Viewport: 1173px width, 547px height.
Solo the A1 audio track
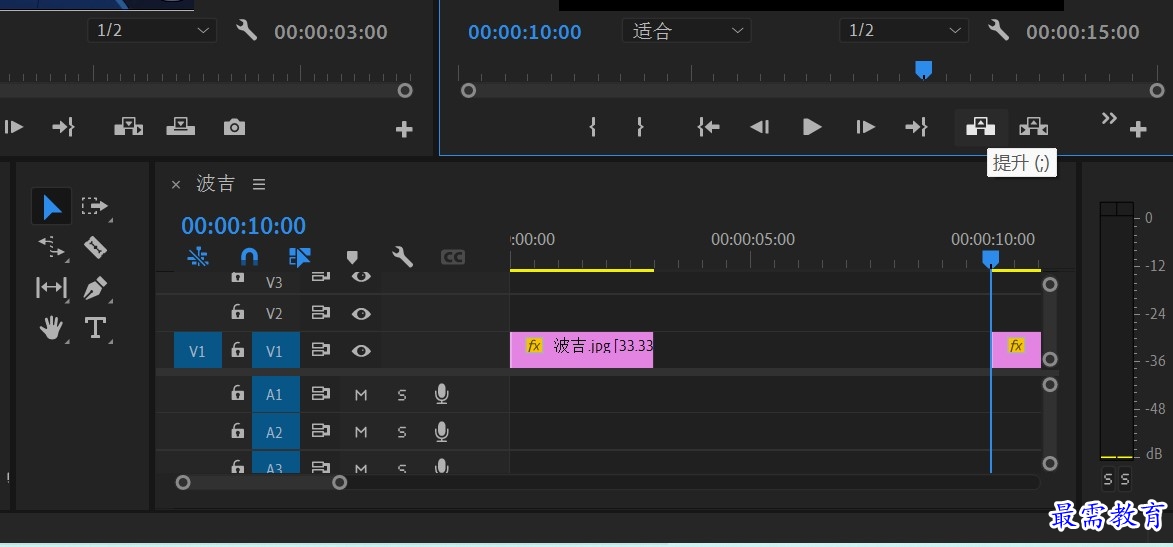tap(402, 394)
